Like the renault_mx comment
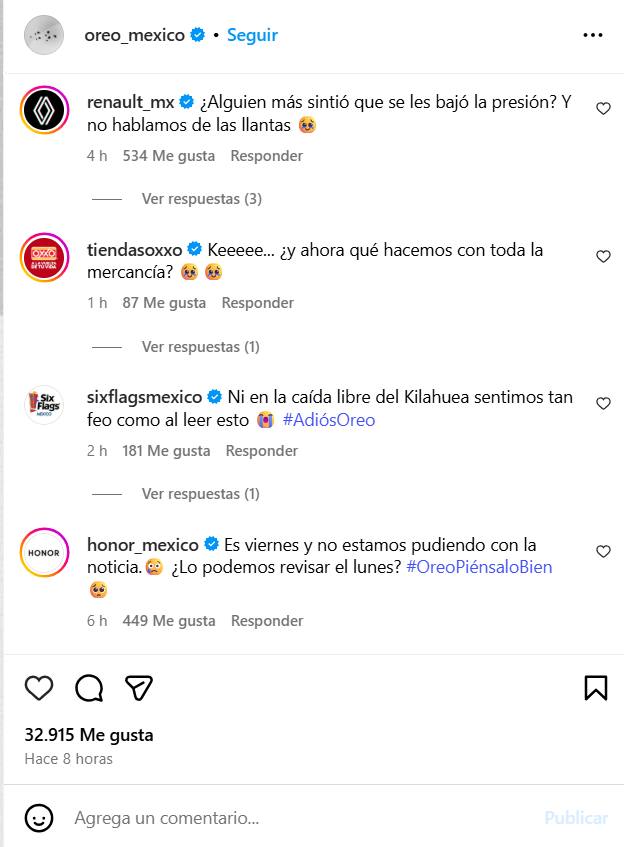The height and width of the screenshot is (847, 624). pos(603,109)
